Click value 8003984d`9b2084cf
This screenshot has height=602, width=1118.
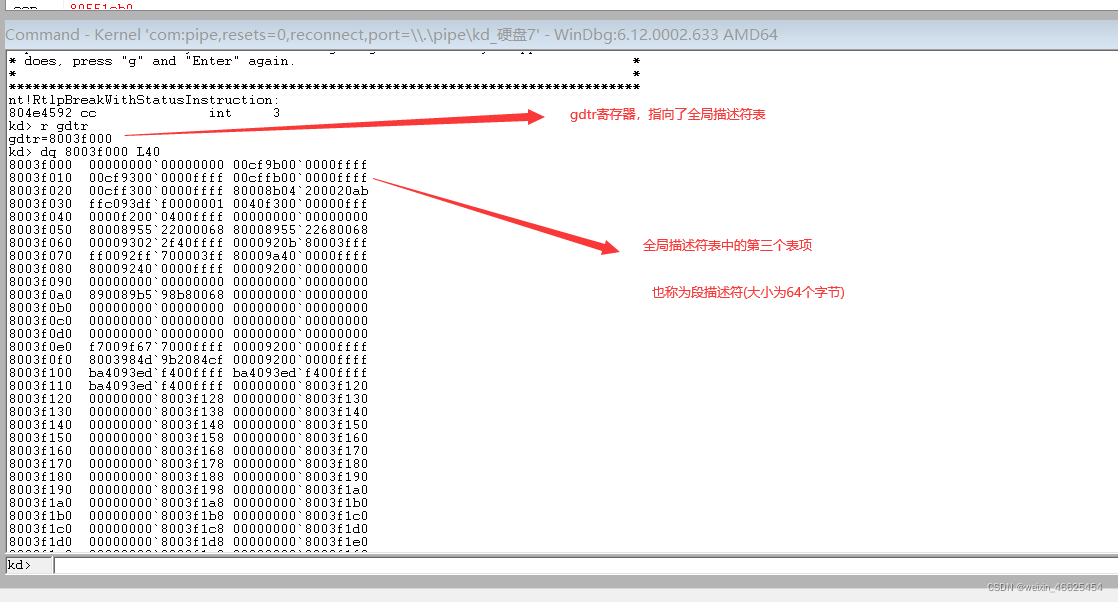[x=156, y=359]
